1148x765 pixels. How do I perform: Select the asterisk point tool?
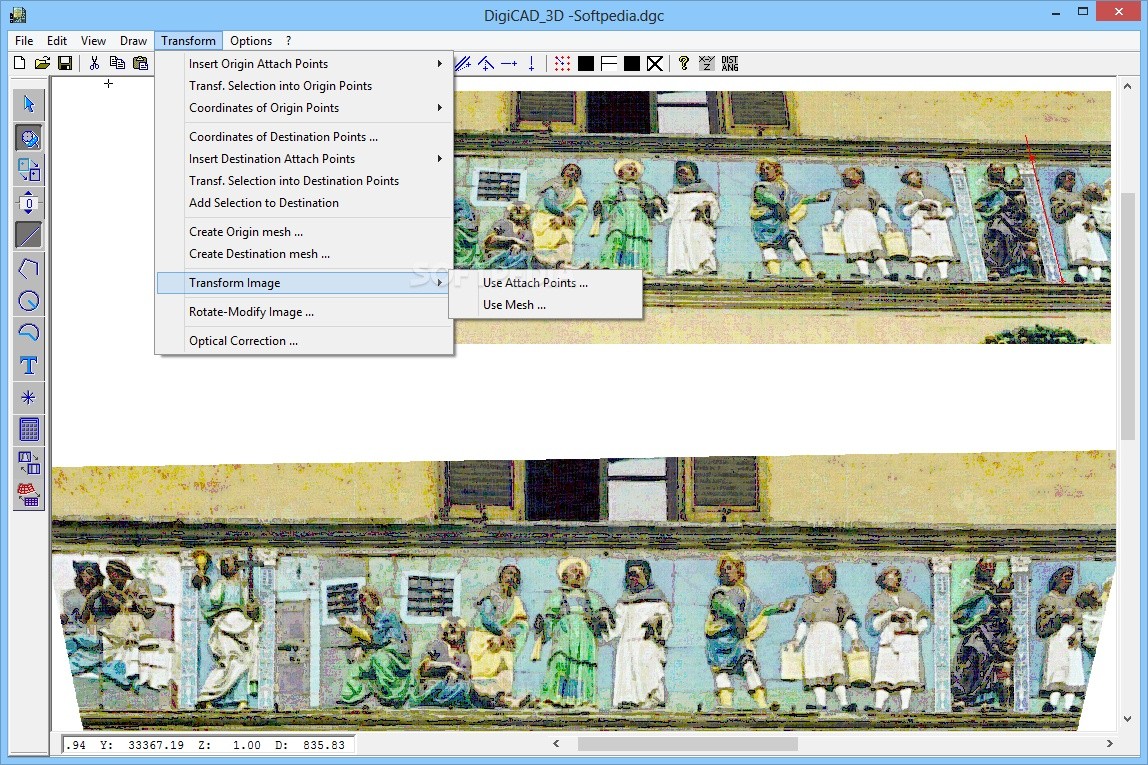tap(29, 398)
